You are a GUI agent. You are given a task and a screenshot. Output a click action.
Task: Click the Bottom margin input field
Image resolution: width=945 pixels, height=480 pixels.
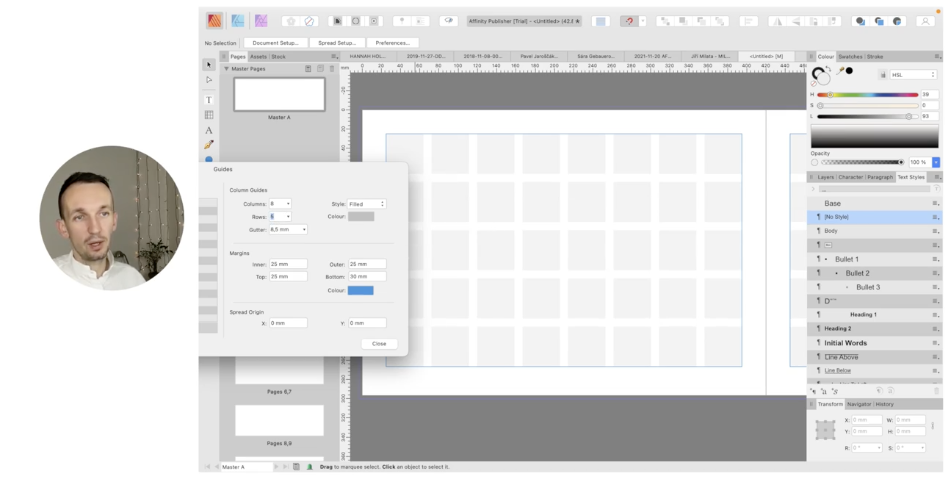point(366,276)
